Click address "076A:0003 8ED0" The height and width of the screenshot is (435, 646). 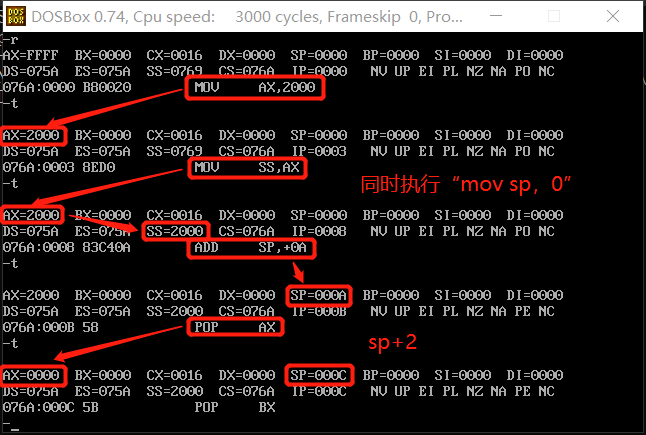click(59, 167)
